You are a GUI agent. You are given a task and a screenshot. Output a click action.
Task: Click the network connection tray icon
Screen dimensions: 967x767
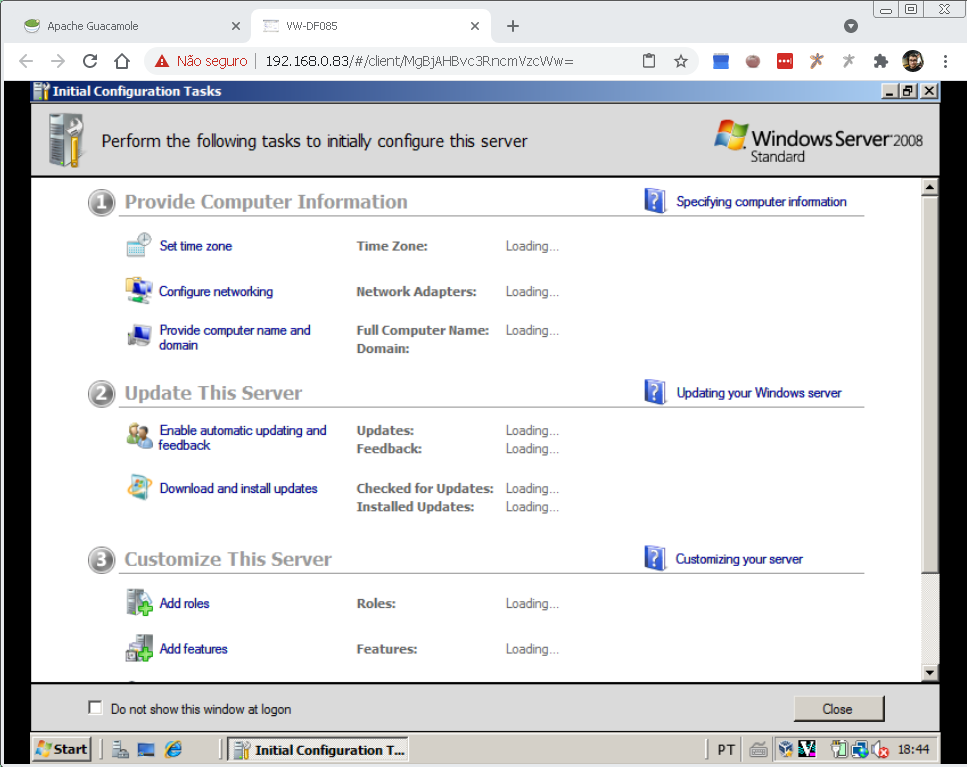pyautogui.click(x=860, y=749)
